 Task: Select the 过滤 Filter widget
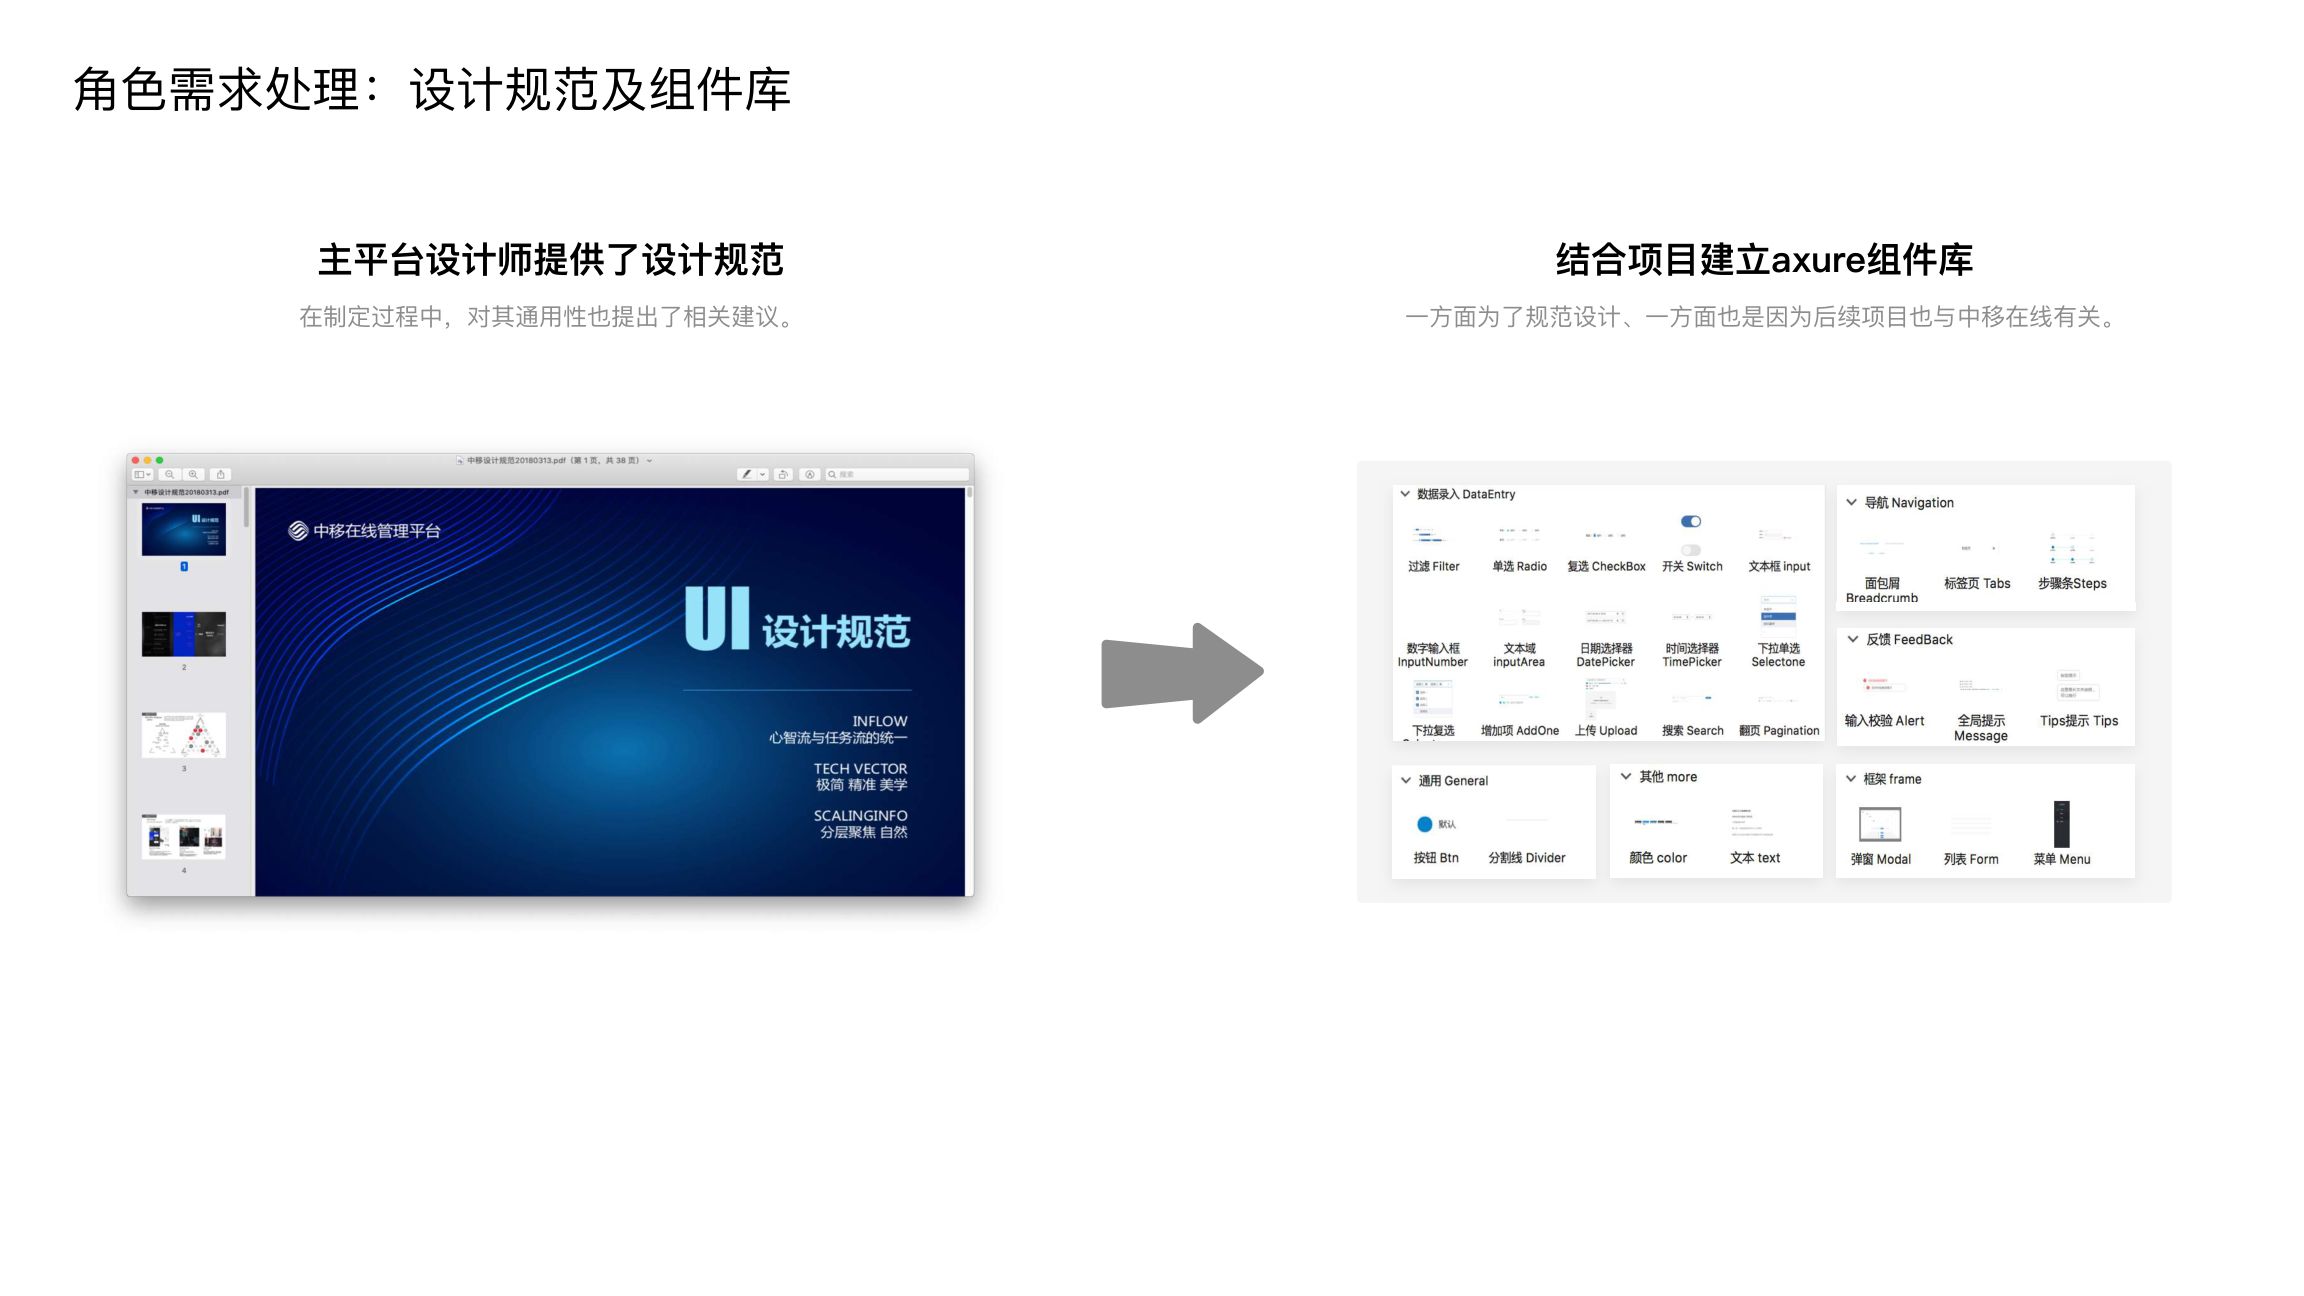1433,549
